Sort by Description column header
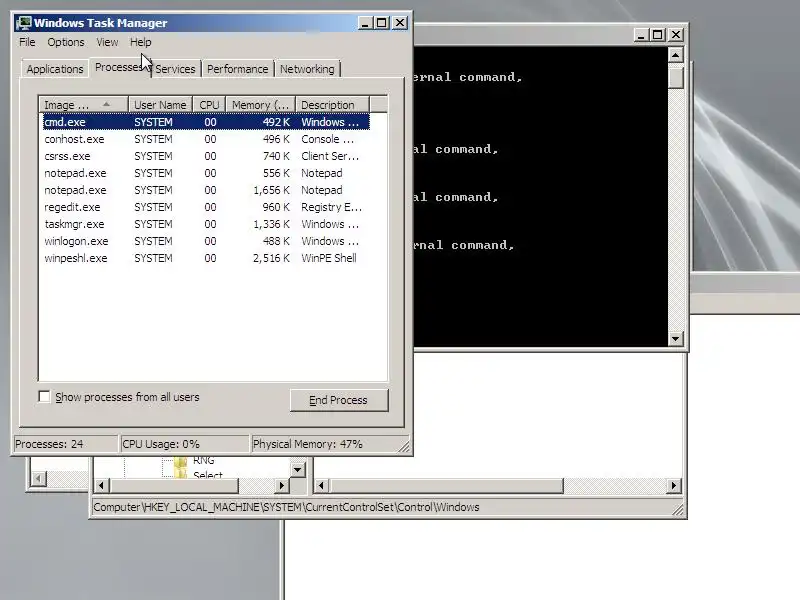Viewport: 800px width, 600px height. 332,105
